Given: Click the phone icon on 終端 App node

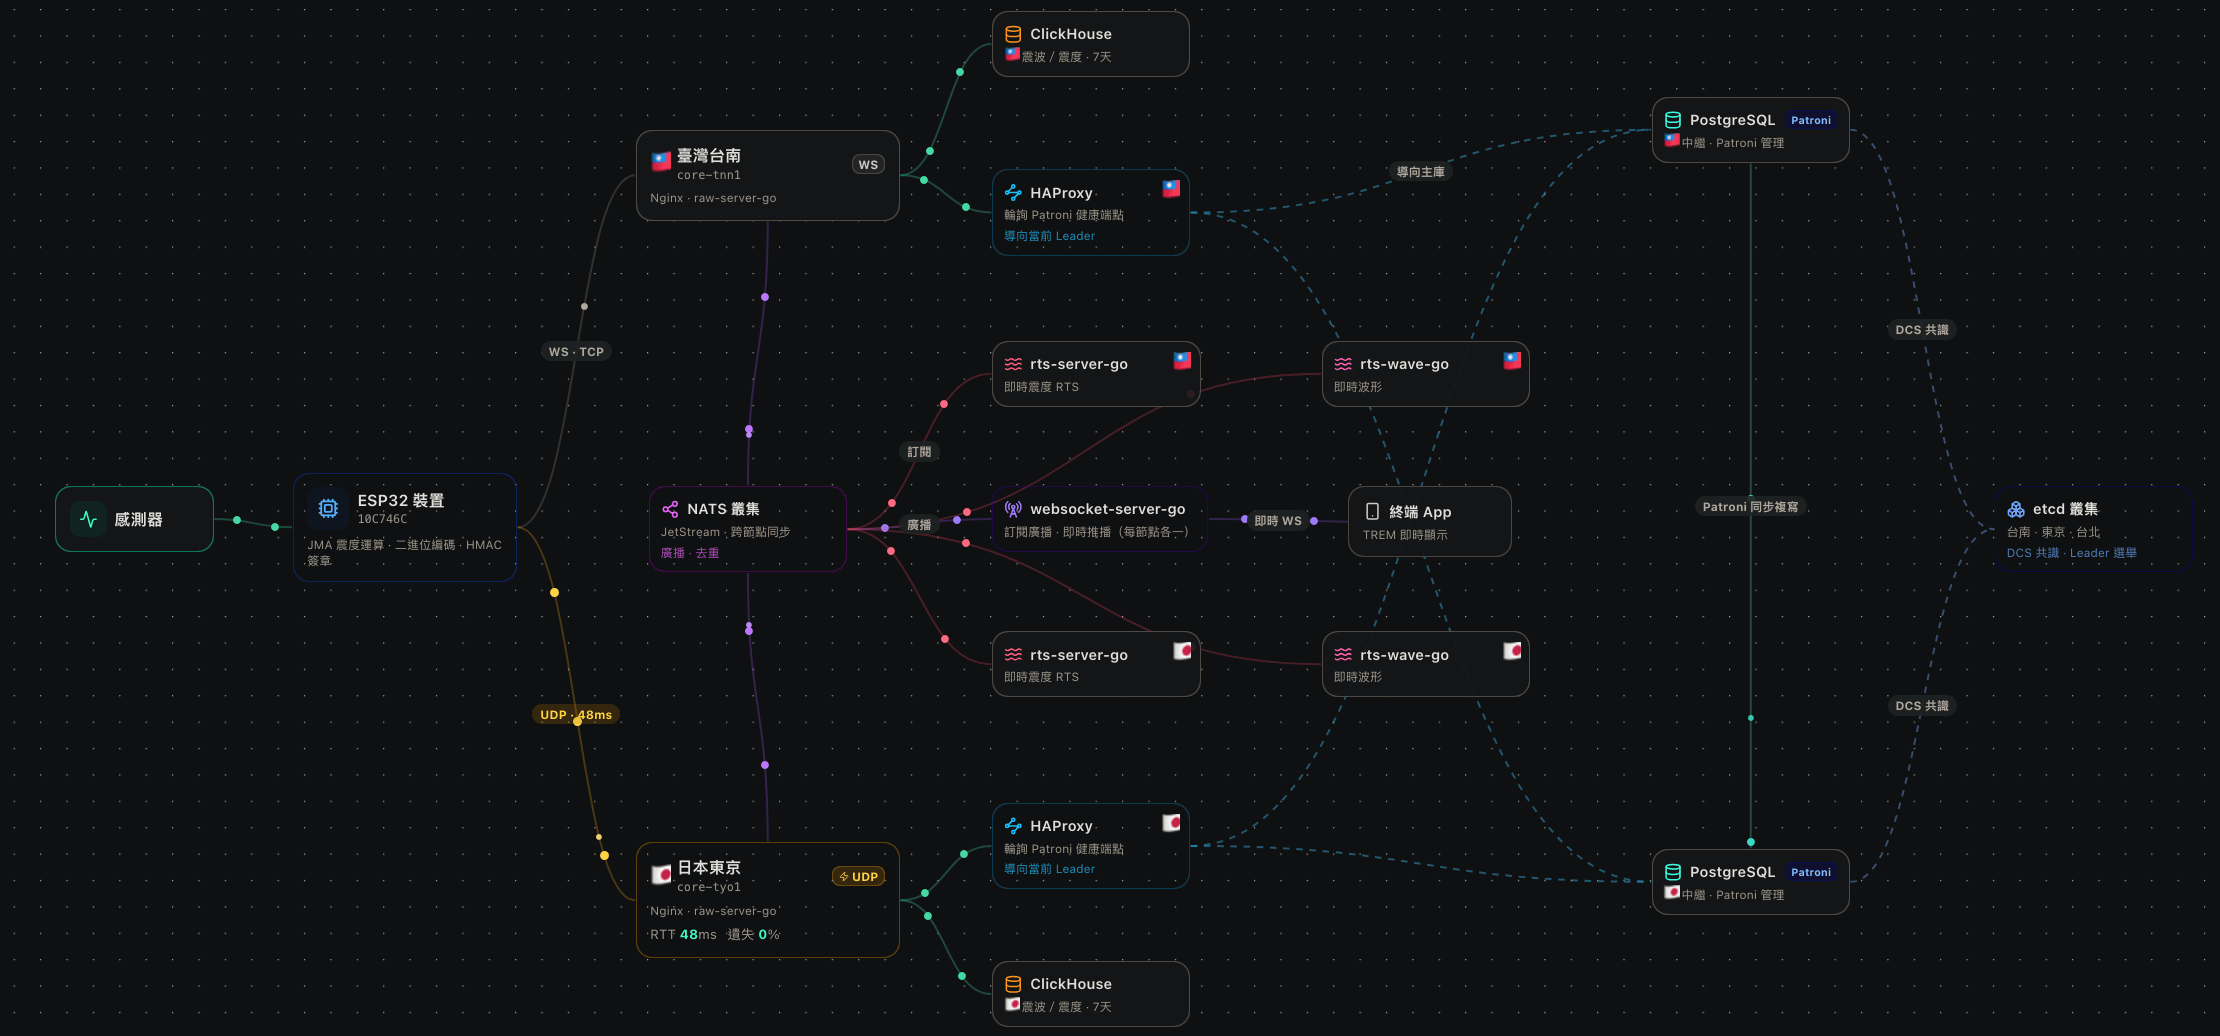Looking at the screenshot, I should point(1372,511).
